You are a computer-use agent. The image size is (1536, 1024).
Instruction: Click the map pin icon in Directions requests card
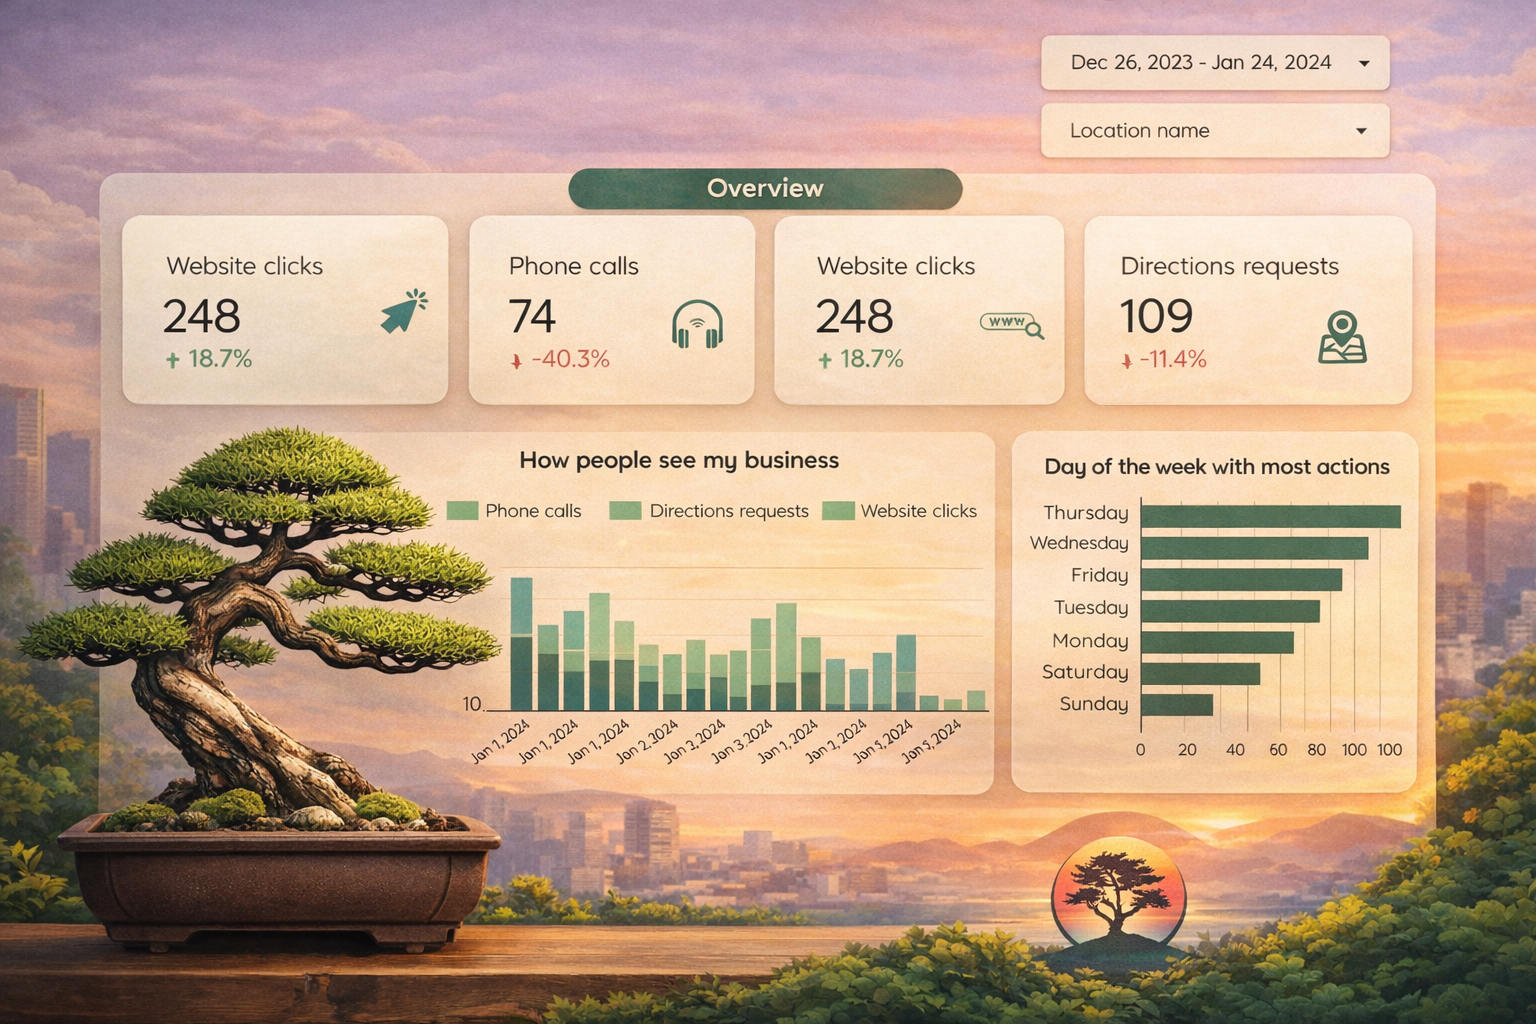pos(1341,336)
